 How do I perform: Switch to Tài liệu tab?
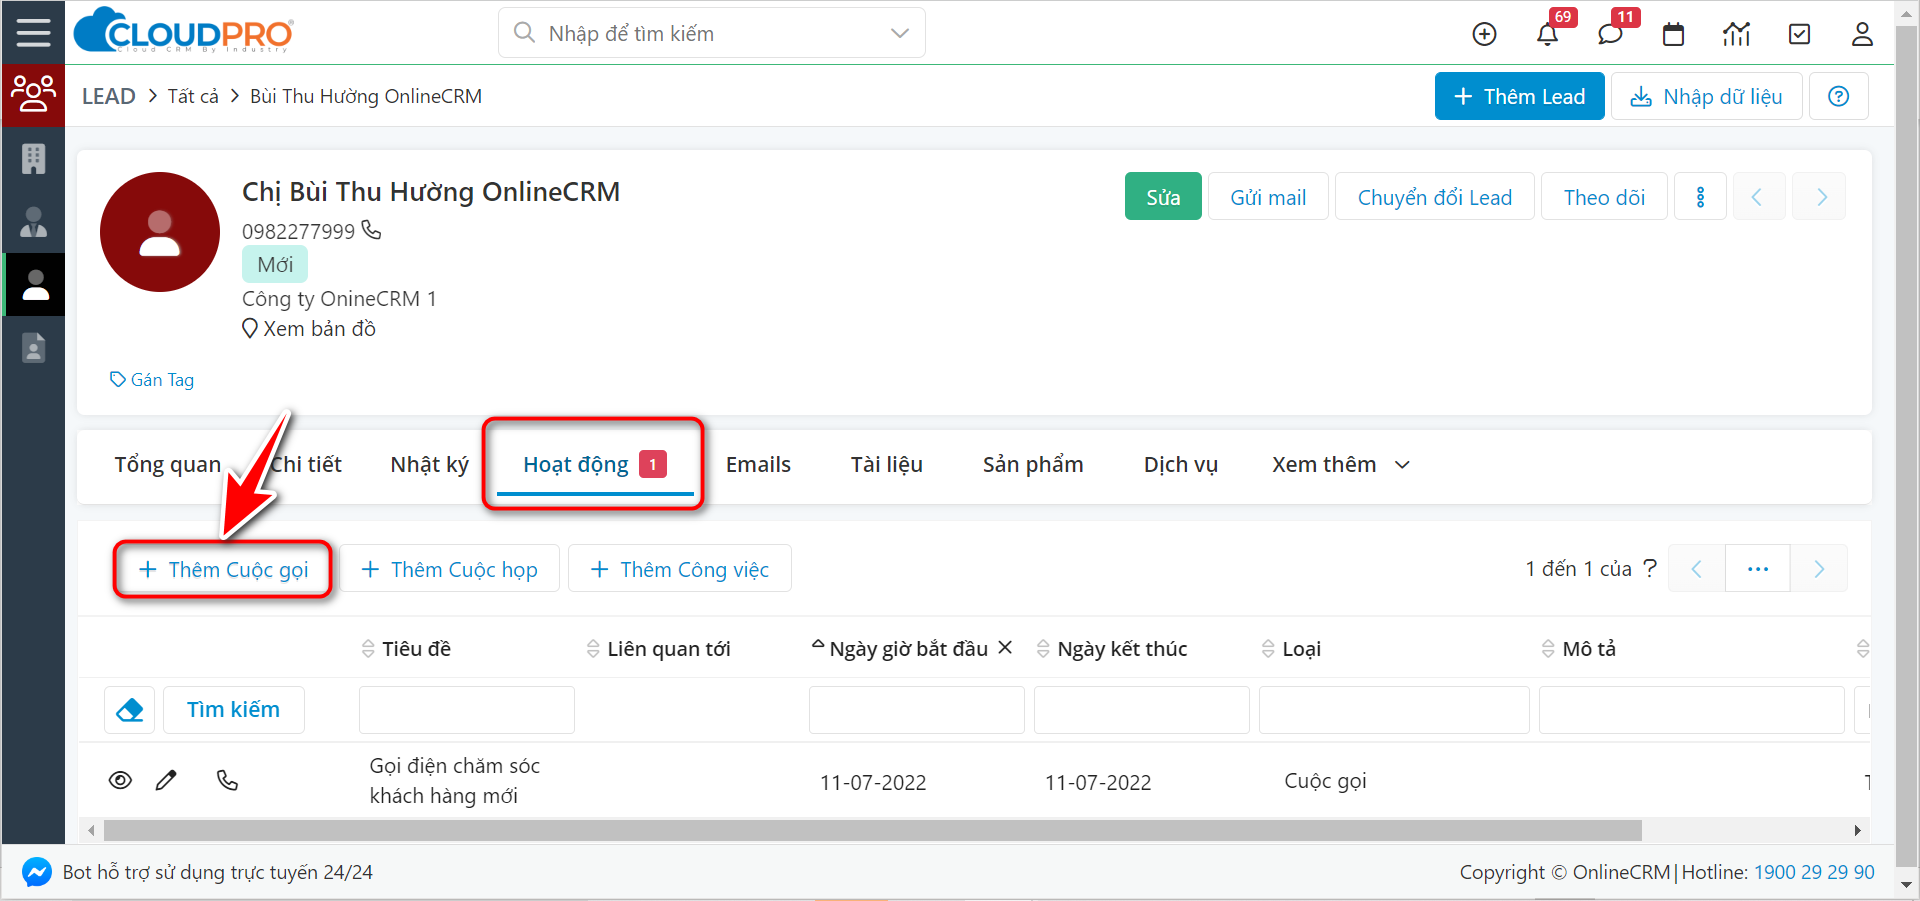click(x=886, y=465)
